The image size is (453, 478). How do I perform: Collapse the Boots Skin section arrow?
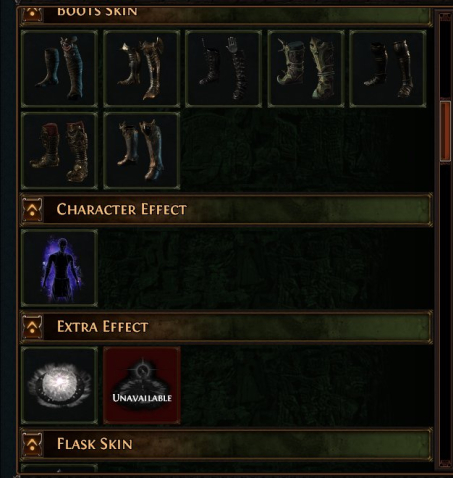(x=32, y=14)
